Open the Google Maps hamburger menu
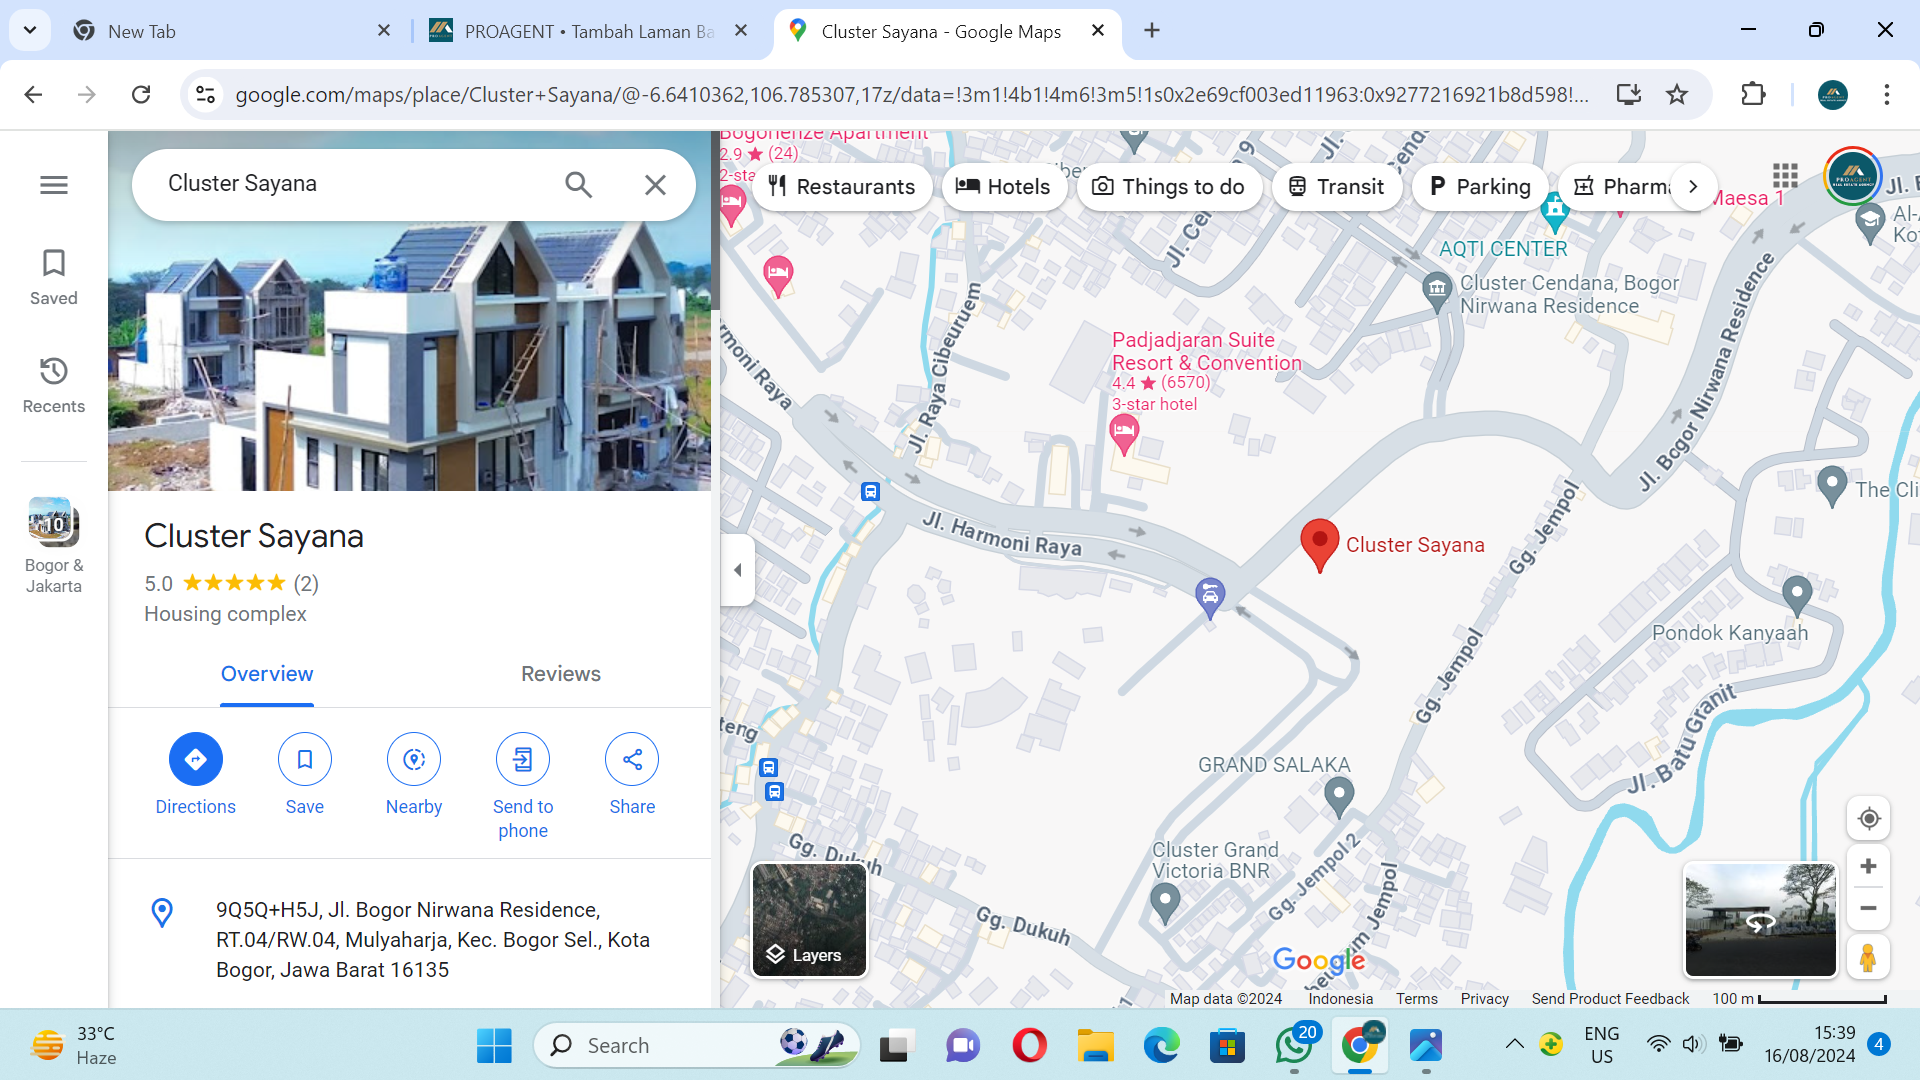The image size is (1920, 1080). 54,185
